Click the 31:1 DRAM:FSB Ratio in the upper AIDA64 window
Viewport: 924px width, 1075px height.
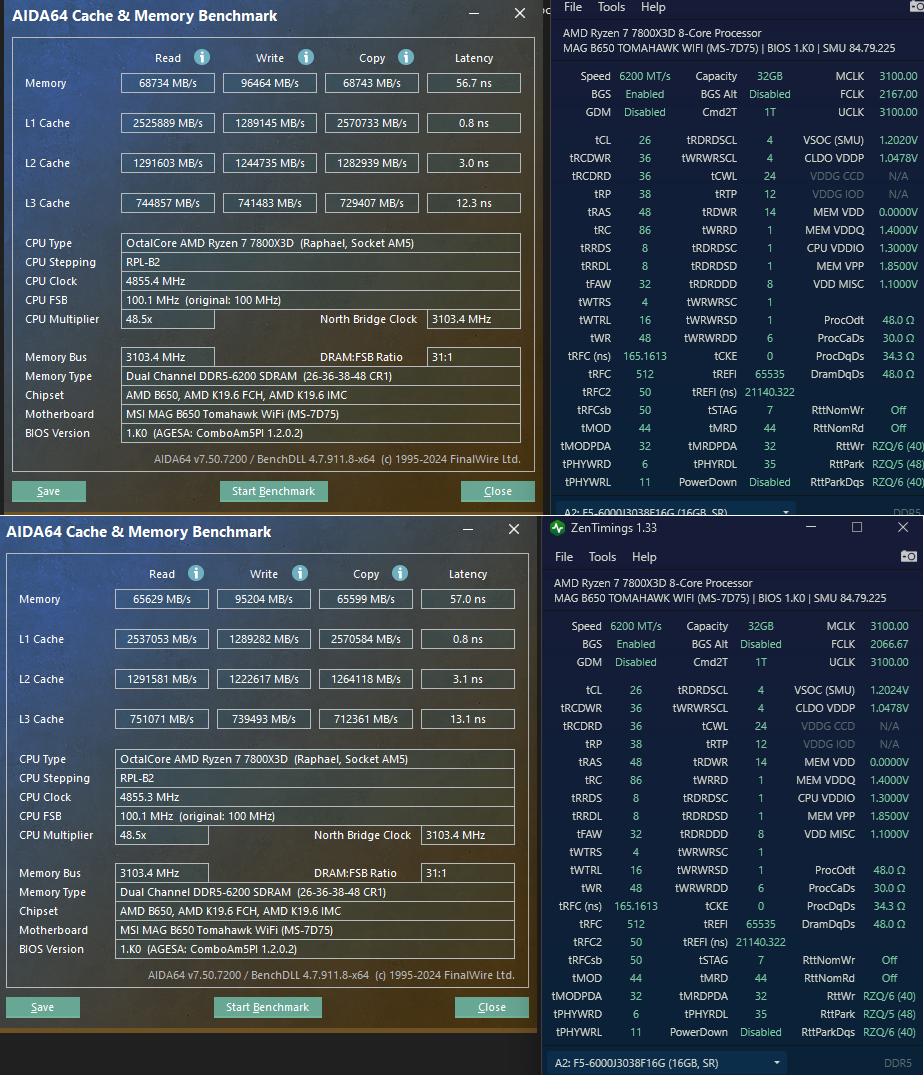(474, 357)
